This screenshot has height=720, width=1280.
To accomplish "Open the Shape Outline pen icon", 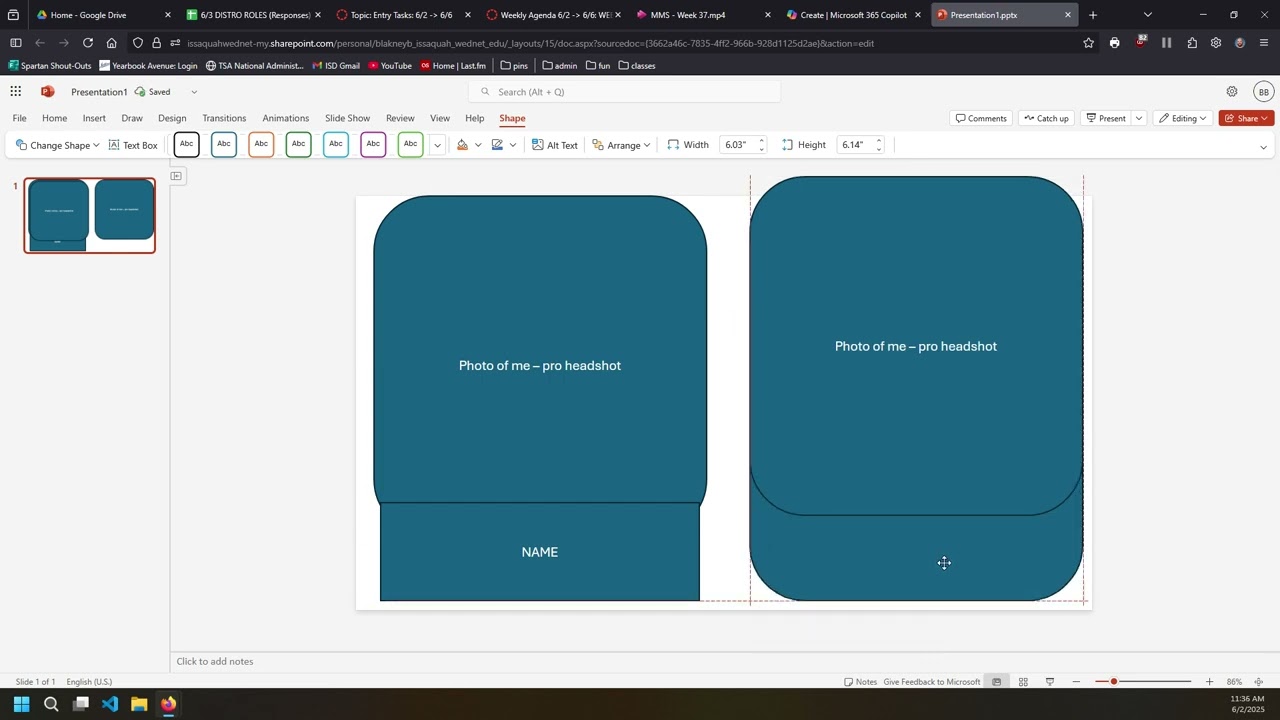I will 497,145.
